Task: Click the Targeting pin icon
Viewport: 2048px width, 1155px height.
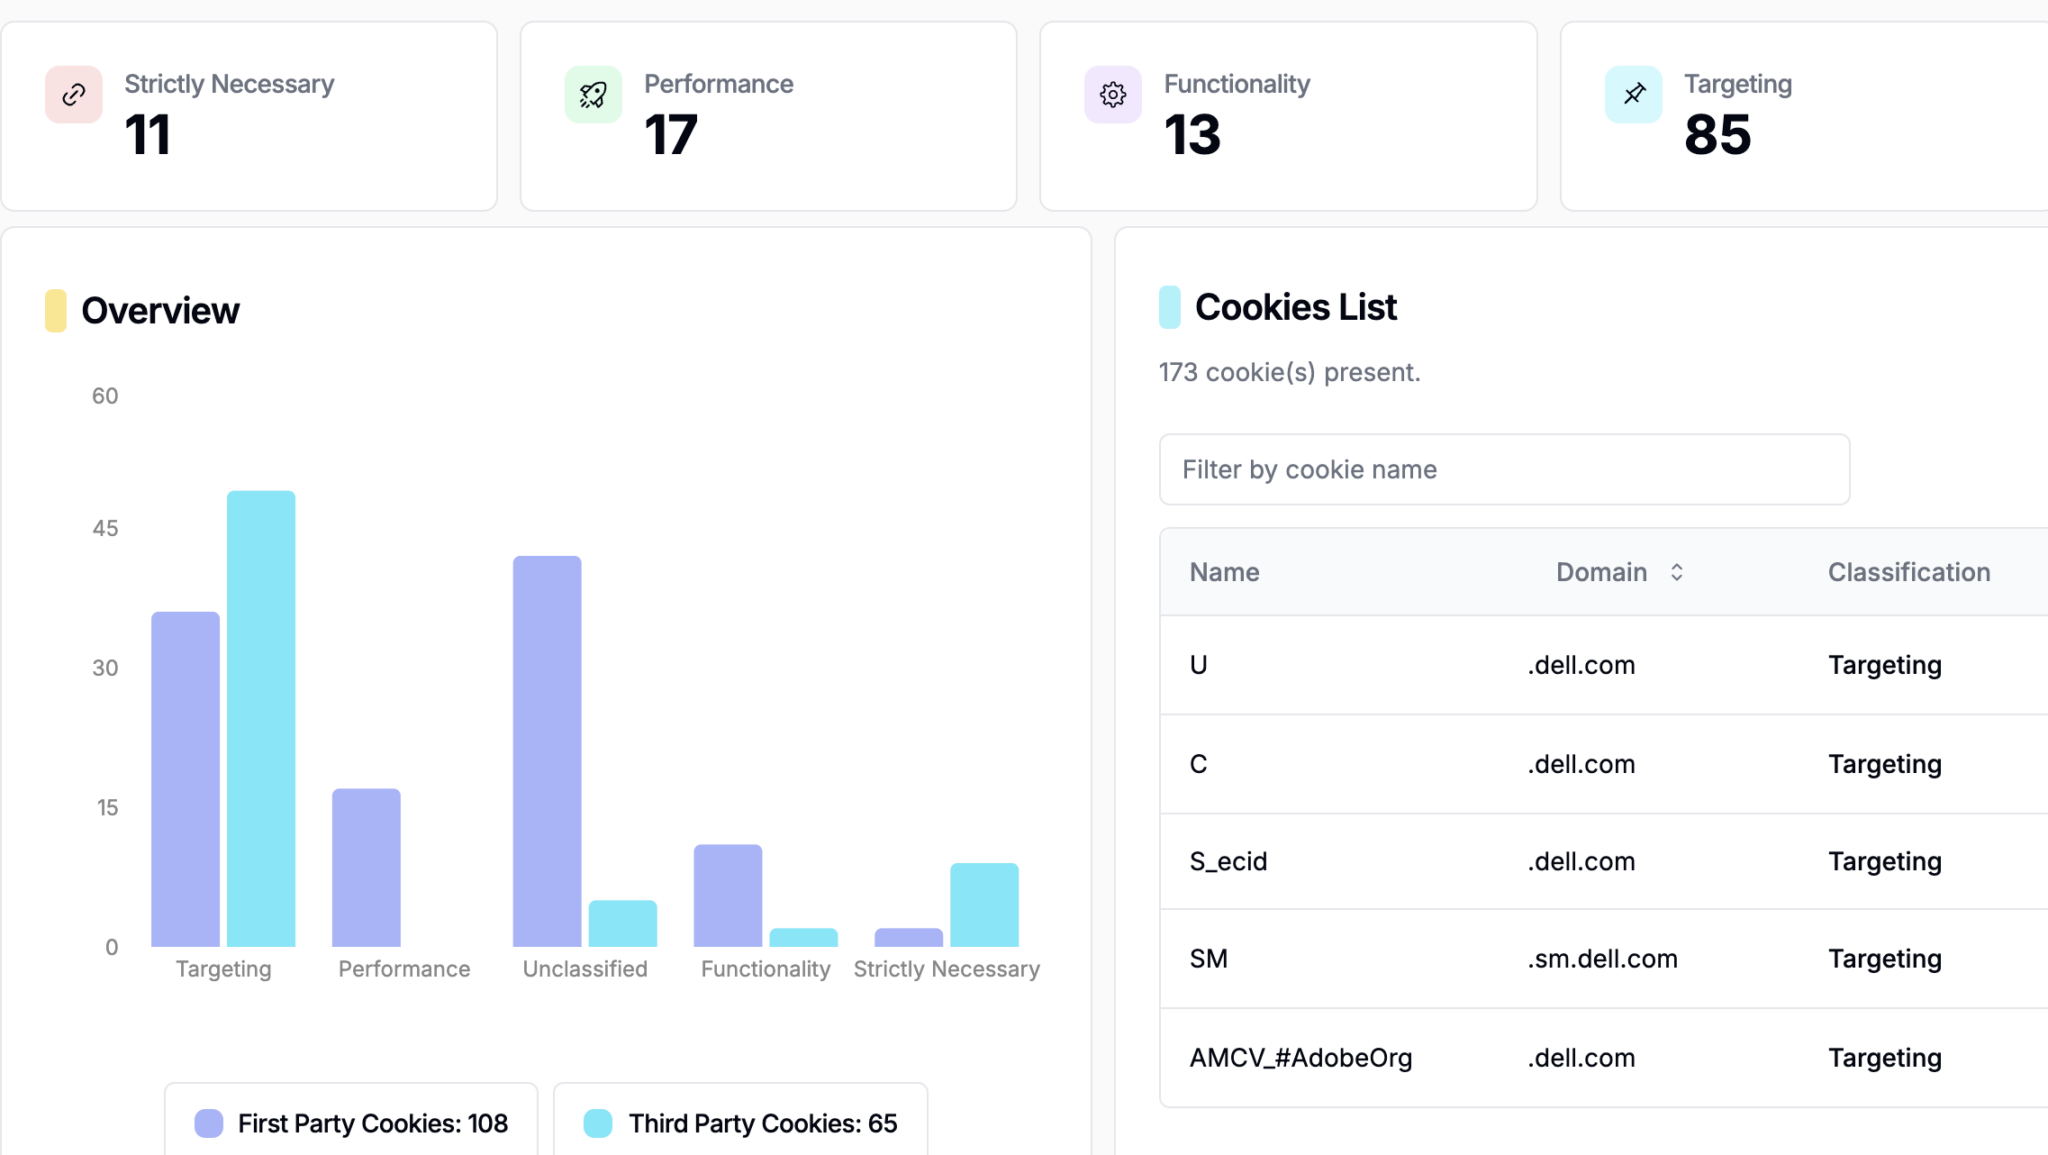Action: [1634, 95]
